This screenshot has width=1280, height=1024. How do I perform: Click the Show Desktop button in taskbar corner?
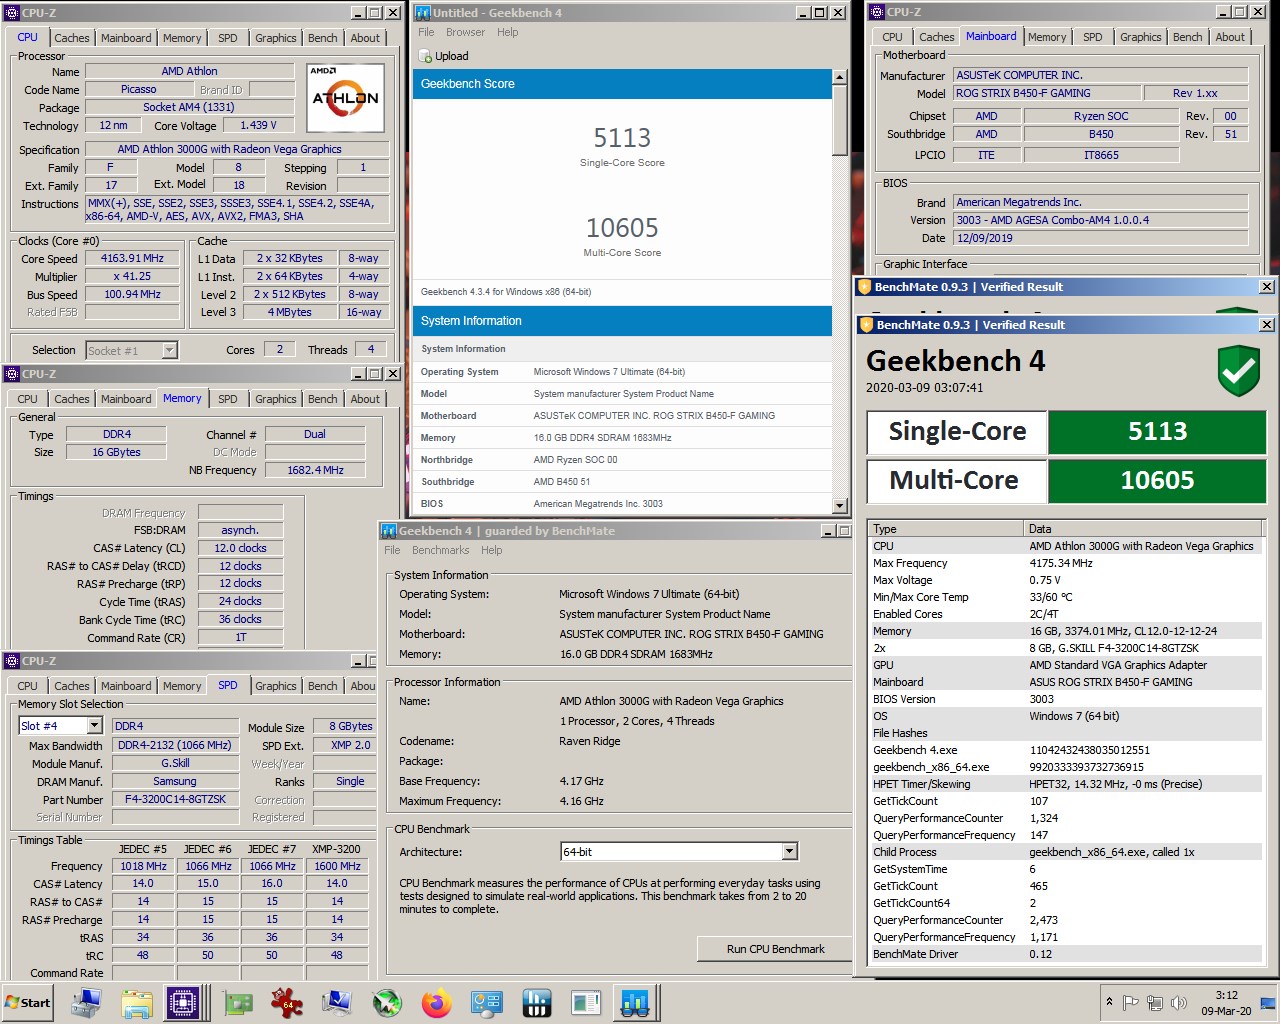point(1268,1002)
